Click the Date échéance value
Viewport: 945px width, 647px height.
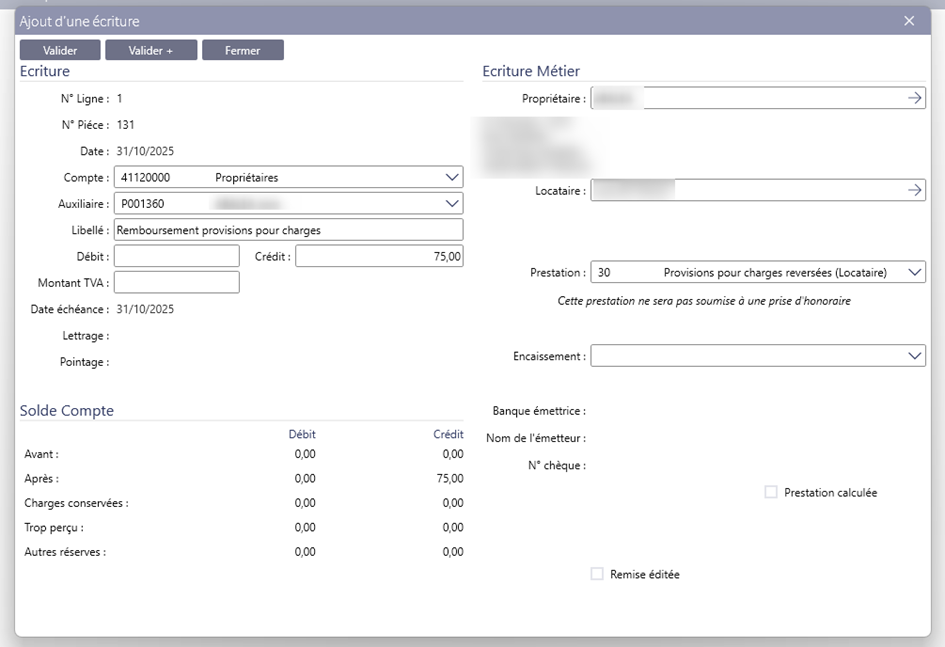coord(145,309)
